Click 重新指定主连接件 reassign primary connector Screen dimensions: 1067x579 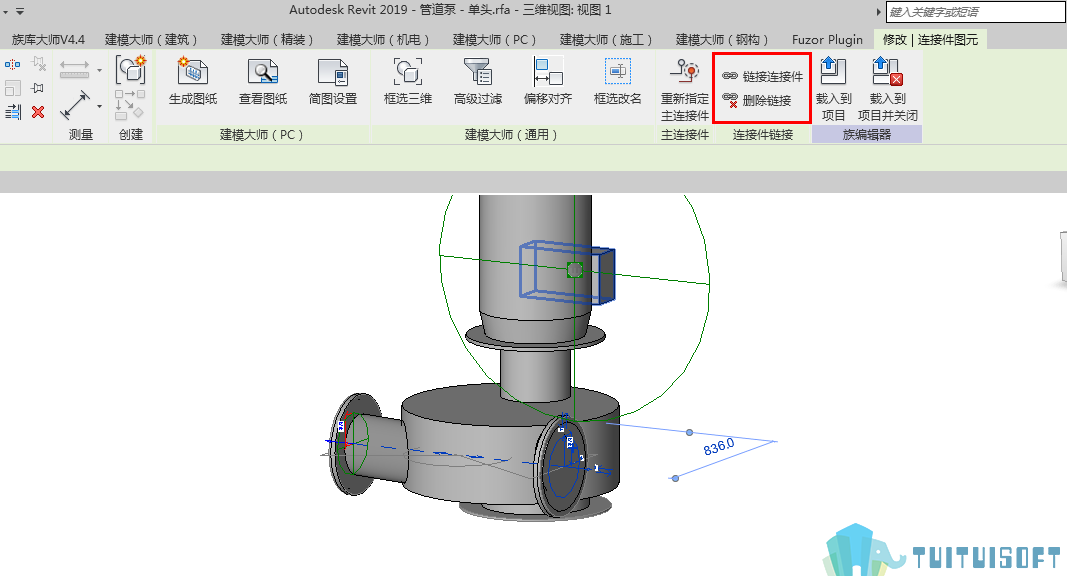[685, 89]
